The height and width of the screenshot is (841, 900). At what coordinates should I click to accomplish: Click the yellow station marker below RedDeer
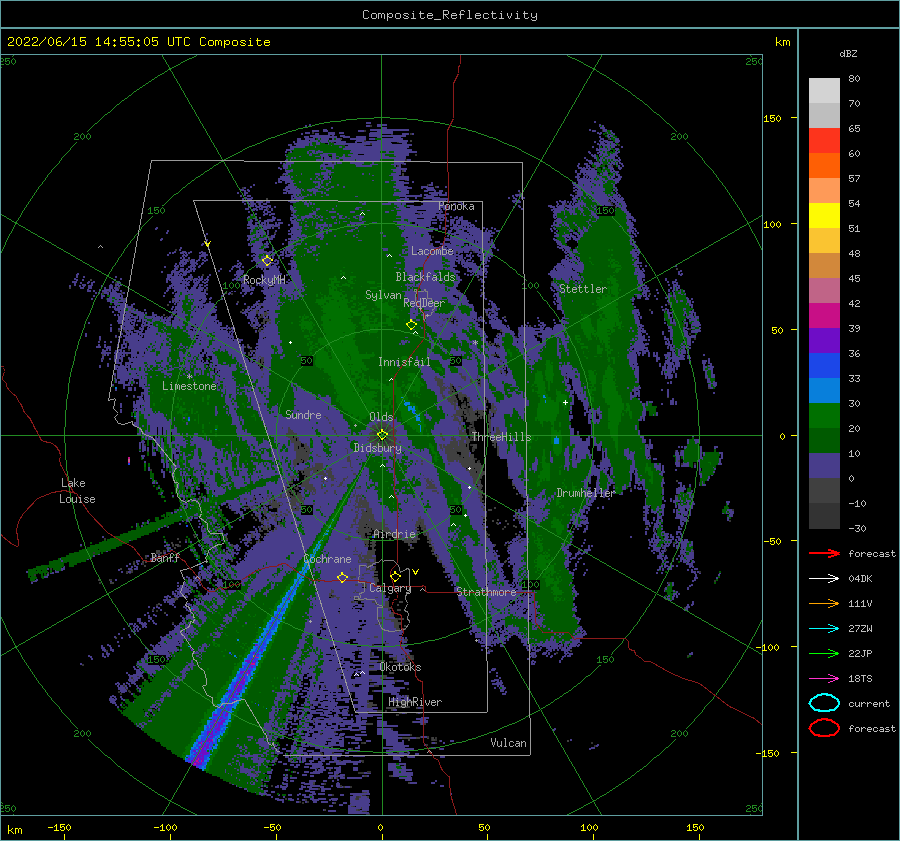tap(411, 325)
